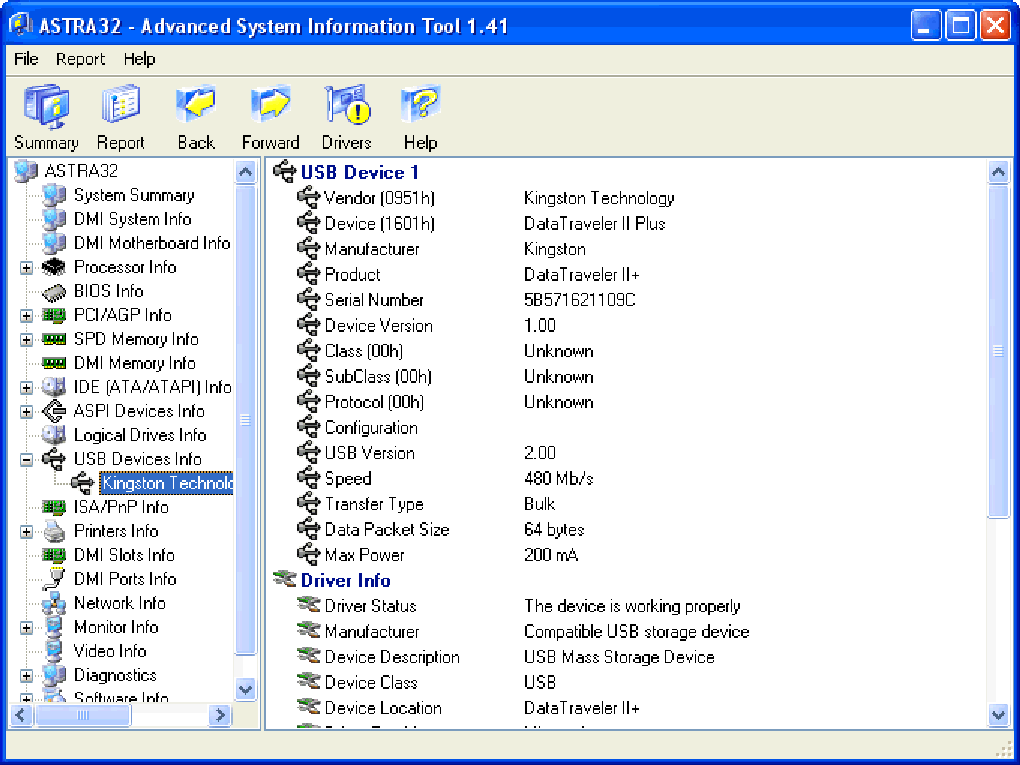
Task: Select the ASTRA32 root node icon
Action: point(26,171)
